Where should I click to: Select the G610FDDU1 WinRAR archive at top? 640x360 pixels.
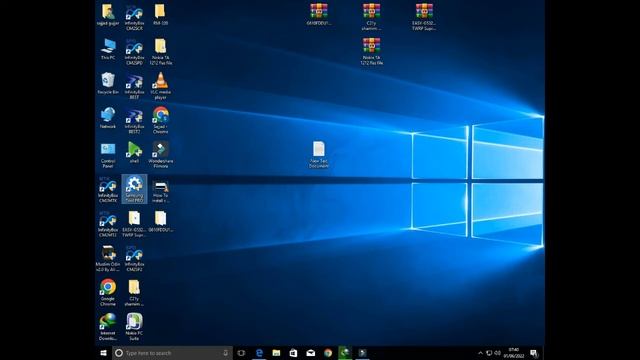[319, 15]
